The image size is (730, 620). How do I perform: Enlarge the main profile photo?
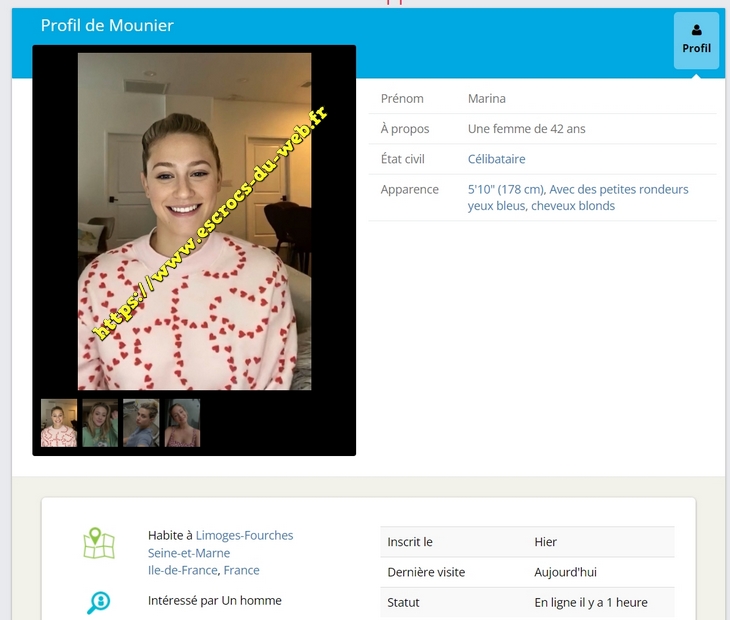194,221
